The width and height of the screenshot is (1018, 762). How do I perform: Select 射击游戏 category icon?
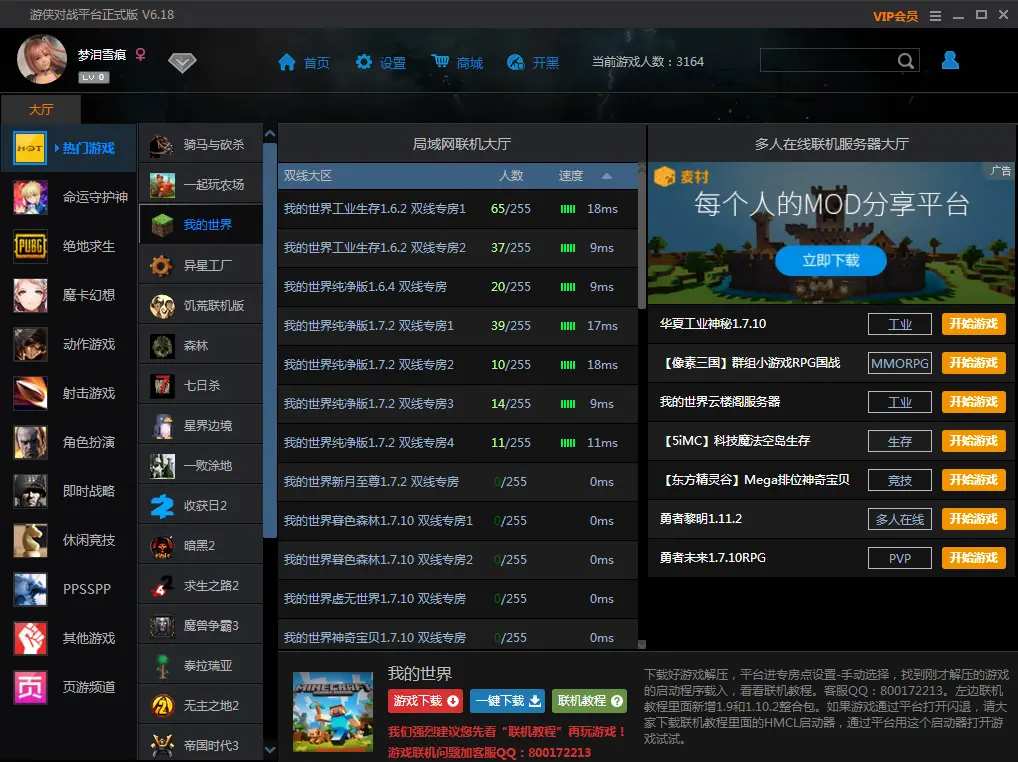point(31,393)
